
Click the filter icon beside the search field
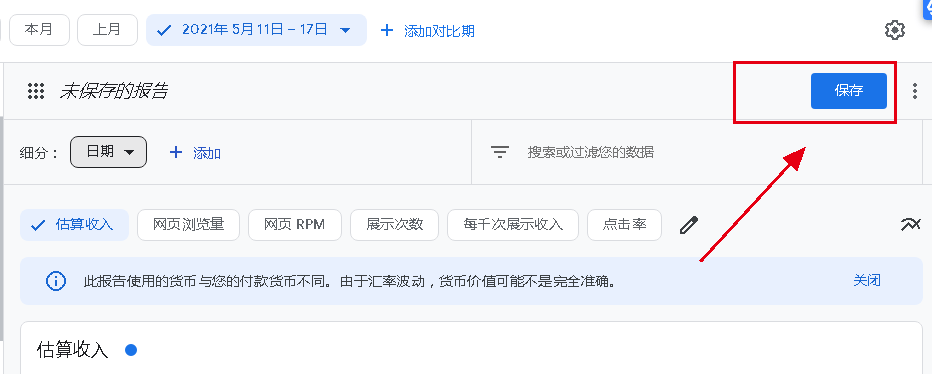[500, 152]
